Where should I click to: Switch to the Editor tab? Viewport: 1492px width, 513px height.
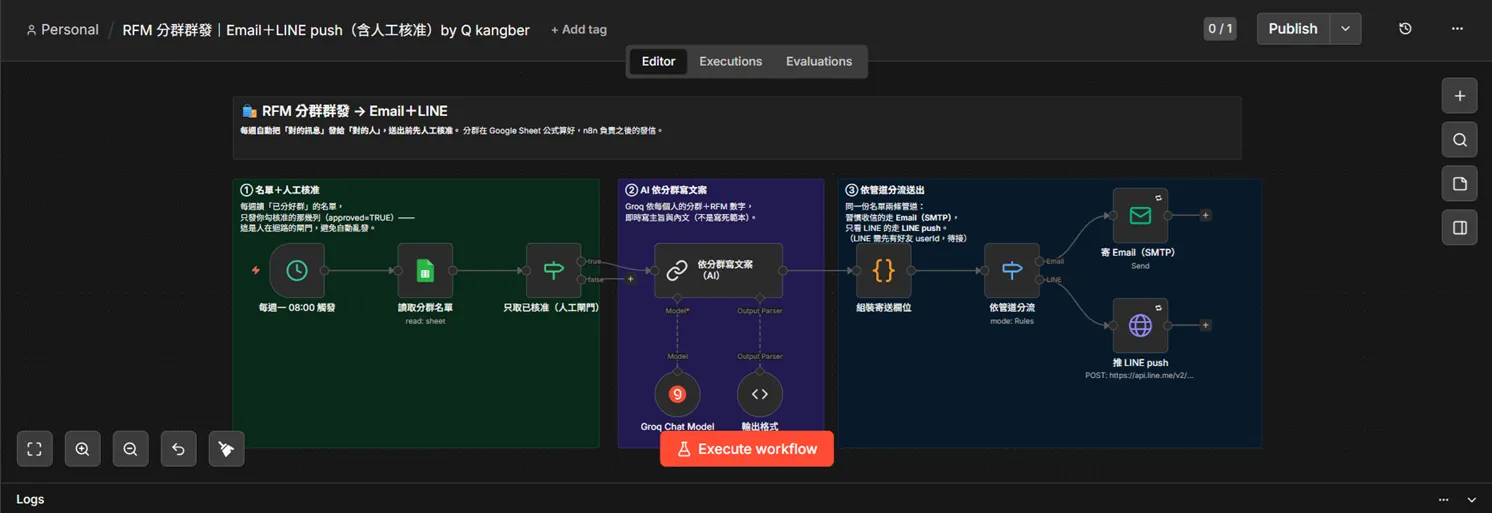658,61
